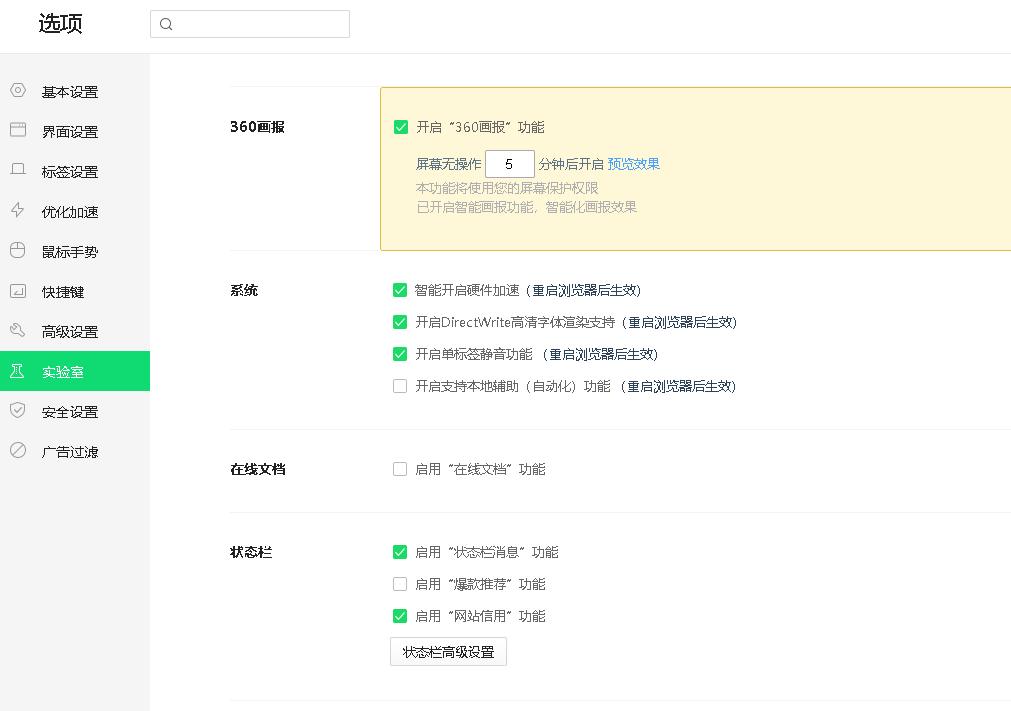Click the 快捷键 keyboard icon
1011x711 pixels.
[x=17, y=291]
